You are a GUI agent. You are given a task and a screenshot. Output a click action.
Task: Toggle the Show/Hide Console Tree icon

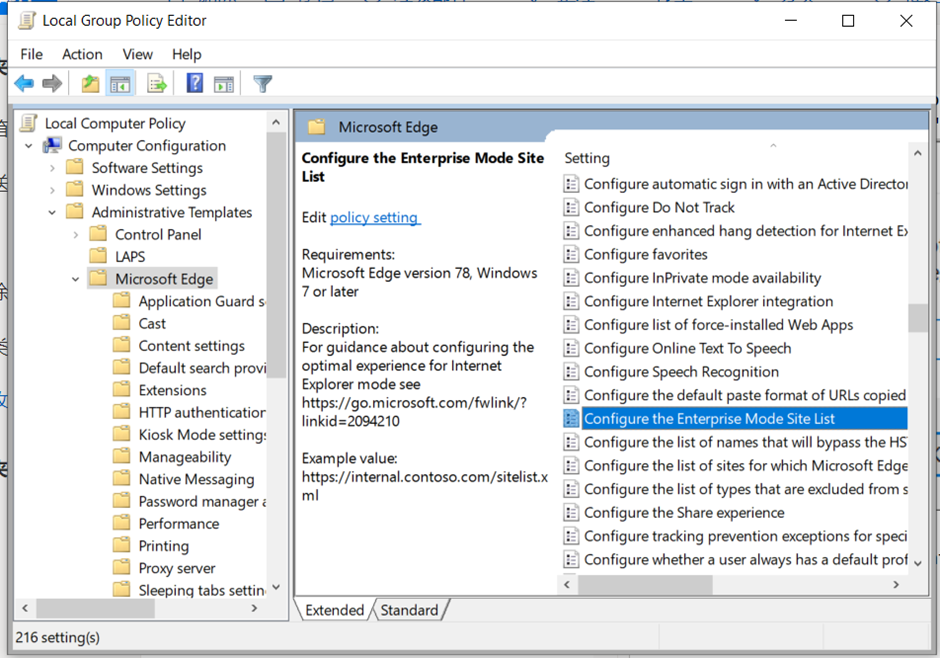point(120,83)
